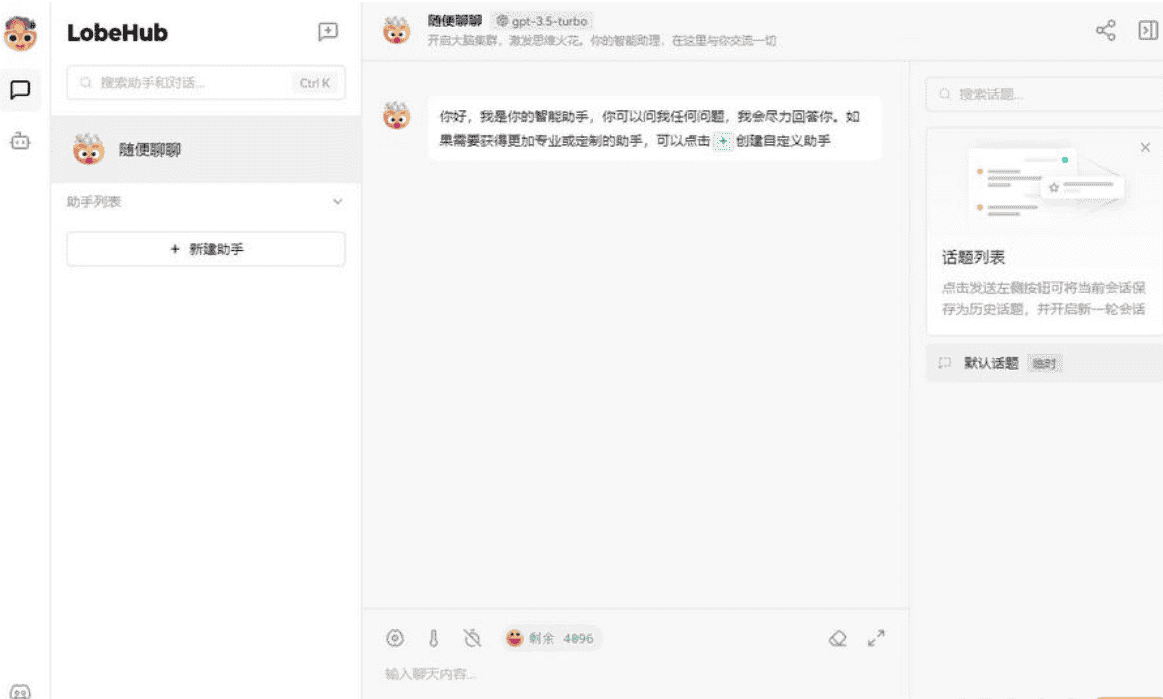Click the search assistants and conversations field
Image resolution: width=1163 pixels, height=699 pixels.
205,82
